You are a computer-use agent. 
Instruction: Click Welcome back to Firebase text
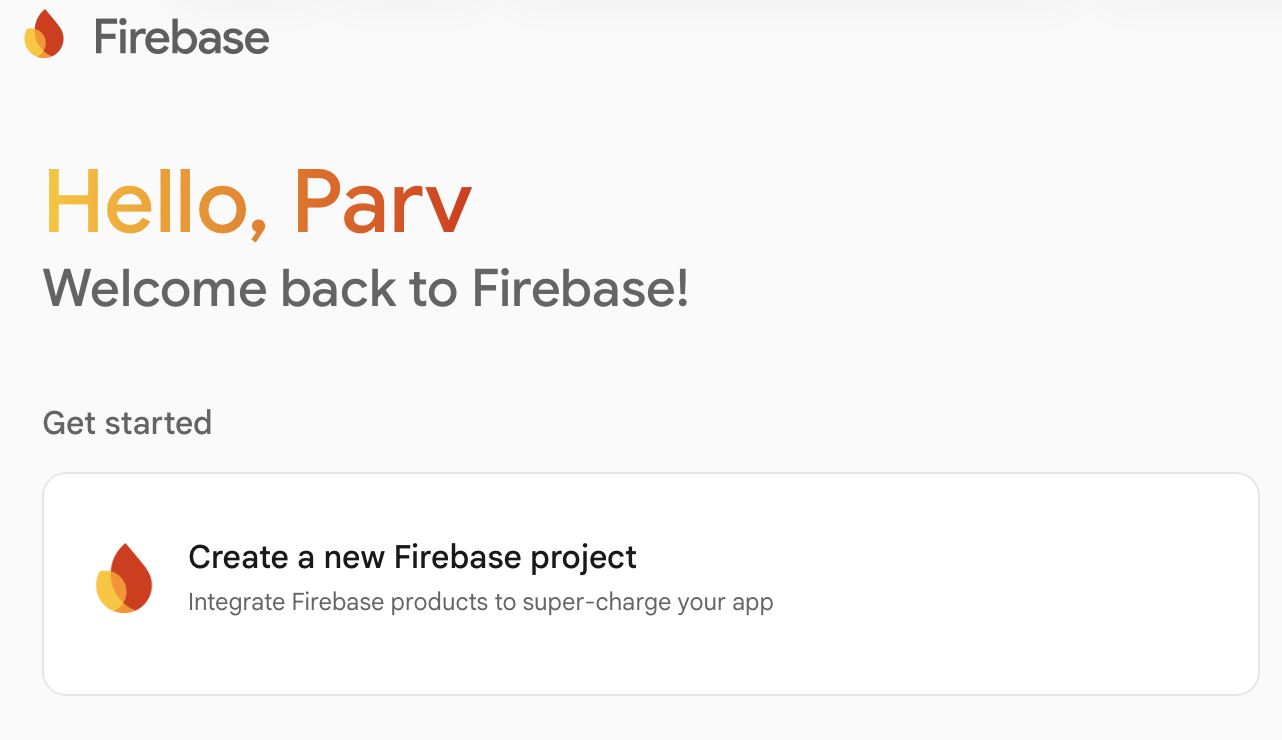click(x=364, y=290)
